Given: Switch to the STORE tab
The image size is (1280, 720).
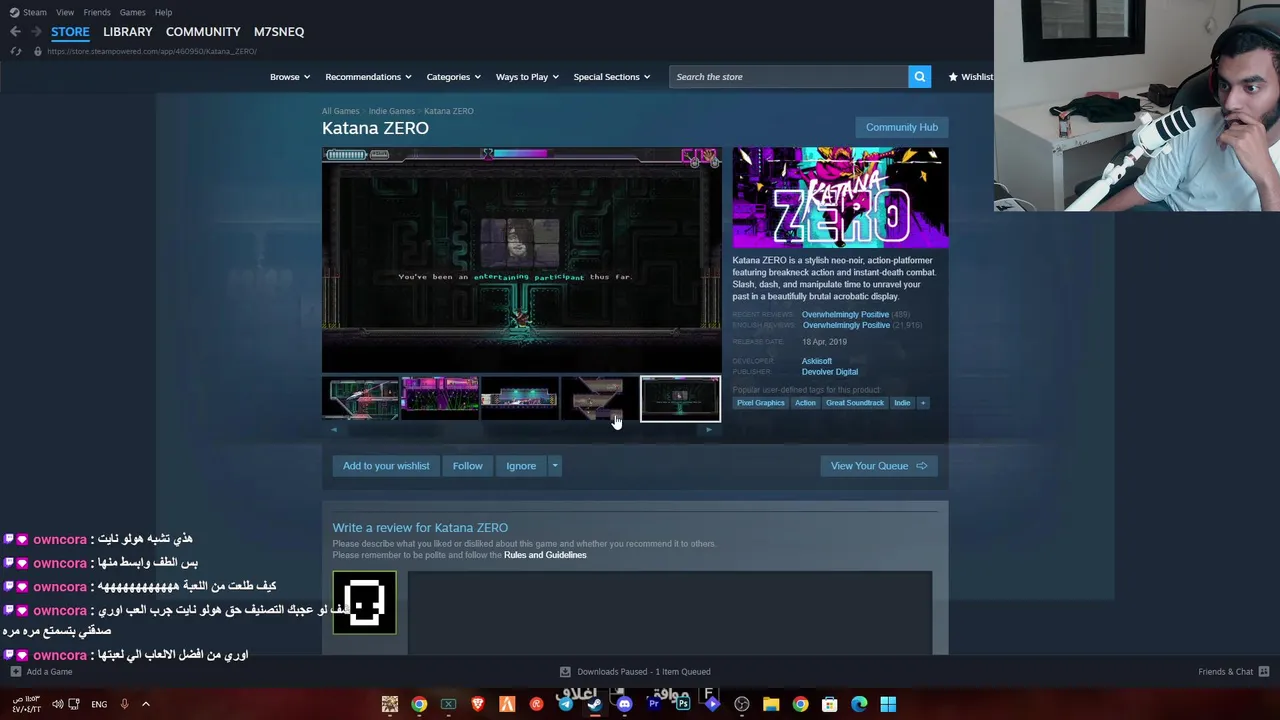Looking at the screenshot, I should 70,32.
